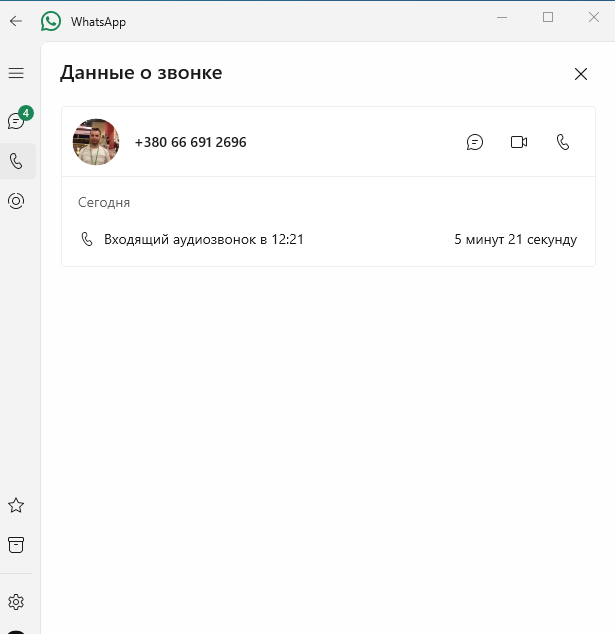Show starred messages

(16, 505)
